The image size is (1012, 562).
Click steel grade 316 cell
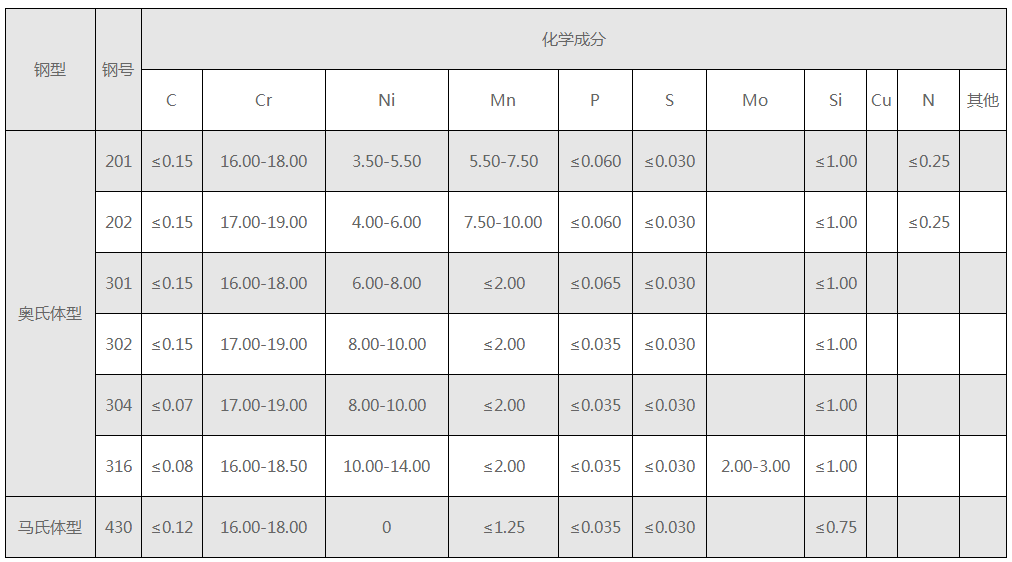pyautogui.click(x=118, y=466)
